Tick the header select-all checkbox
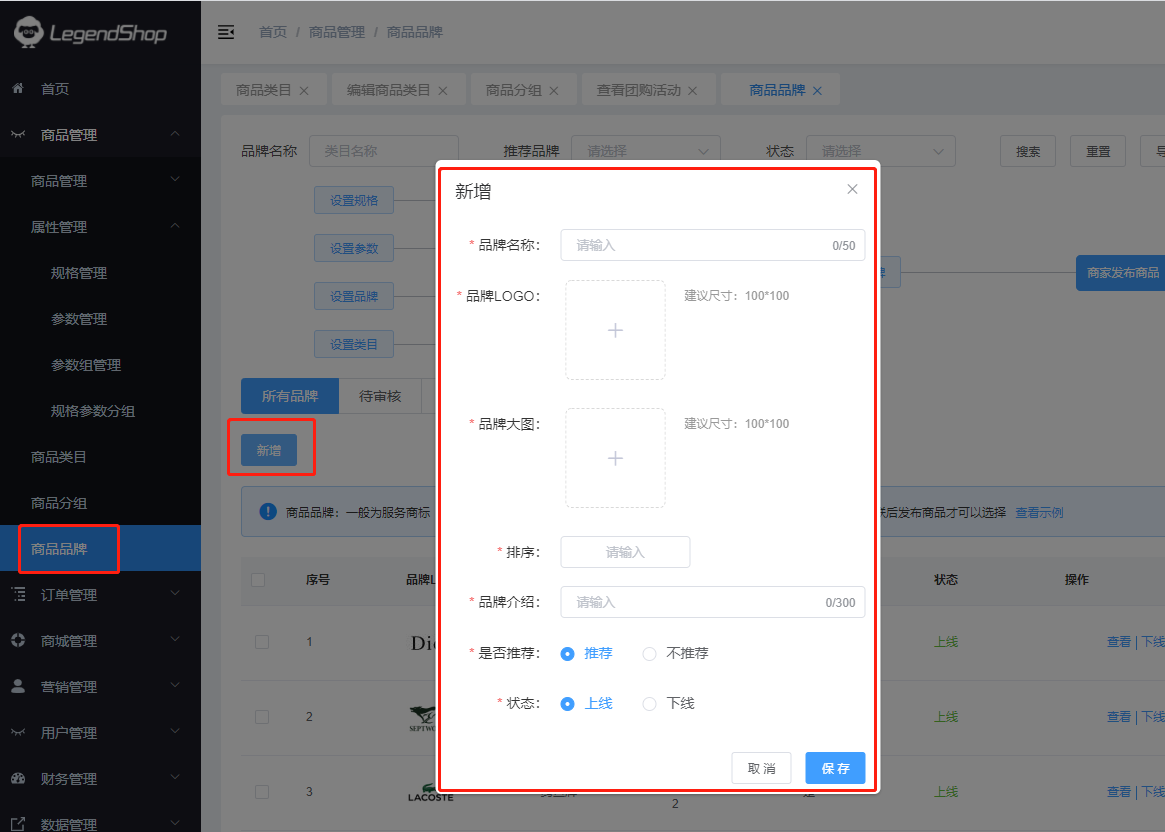 pyautogui.click(x=259, y=579)
